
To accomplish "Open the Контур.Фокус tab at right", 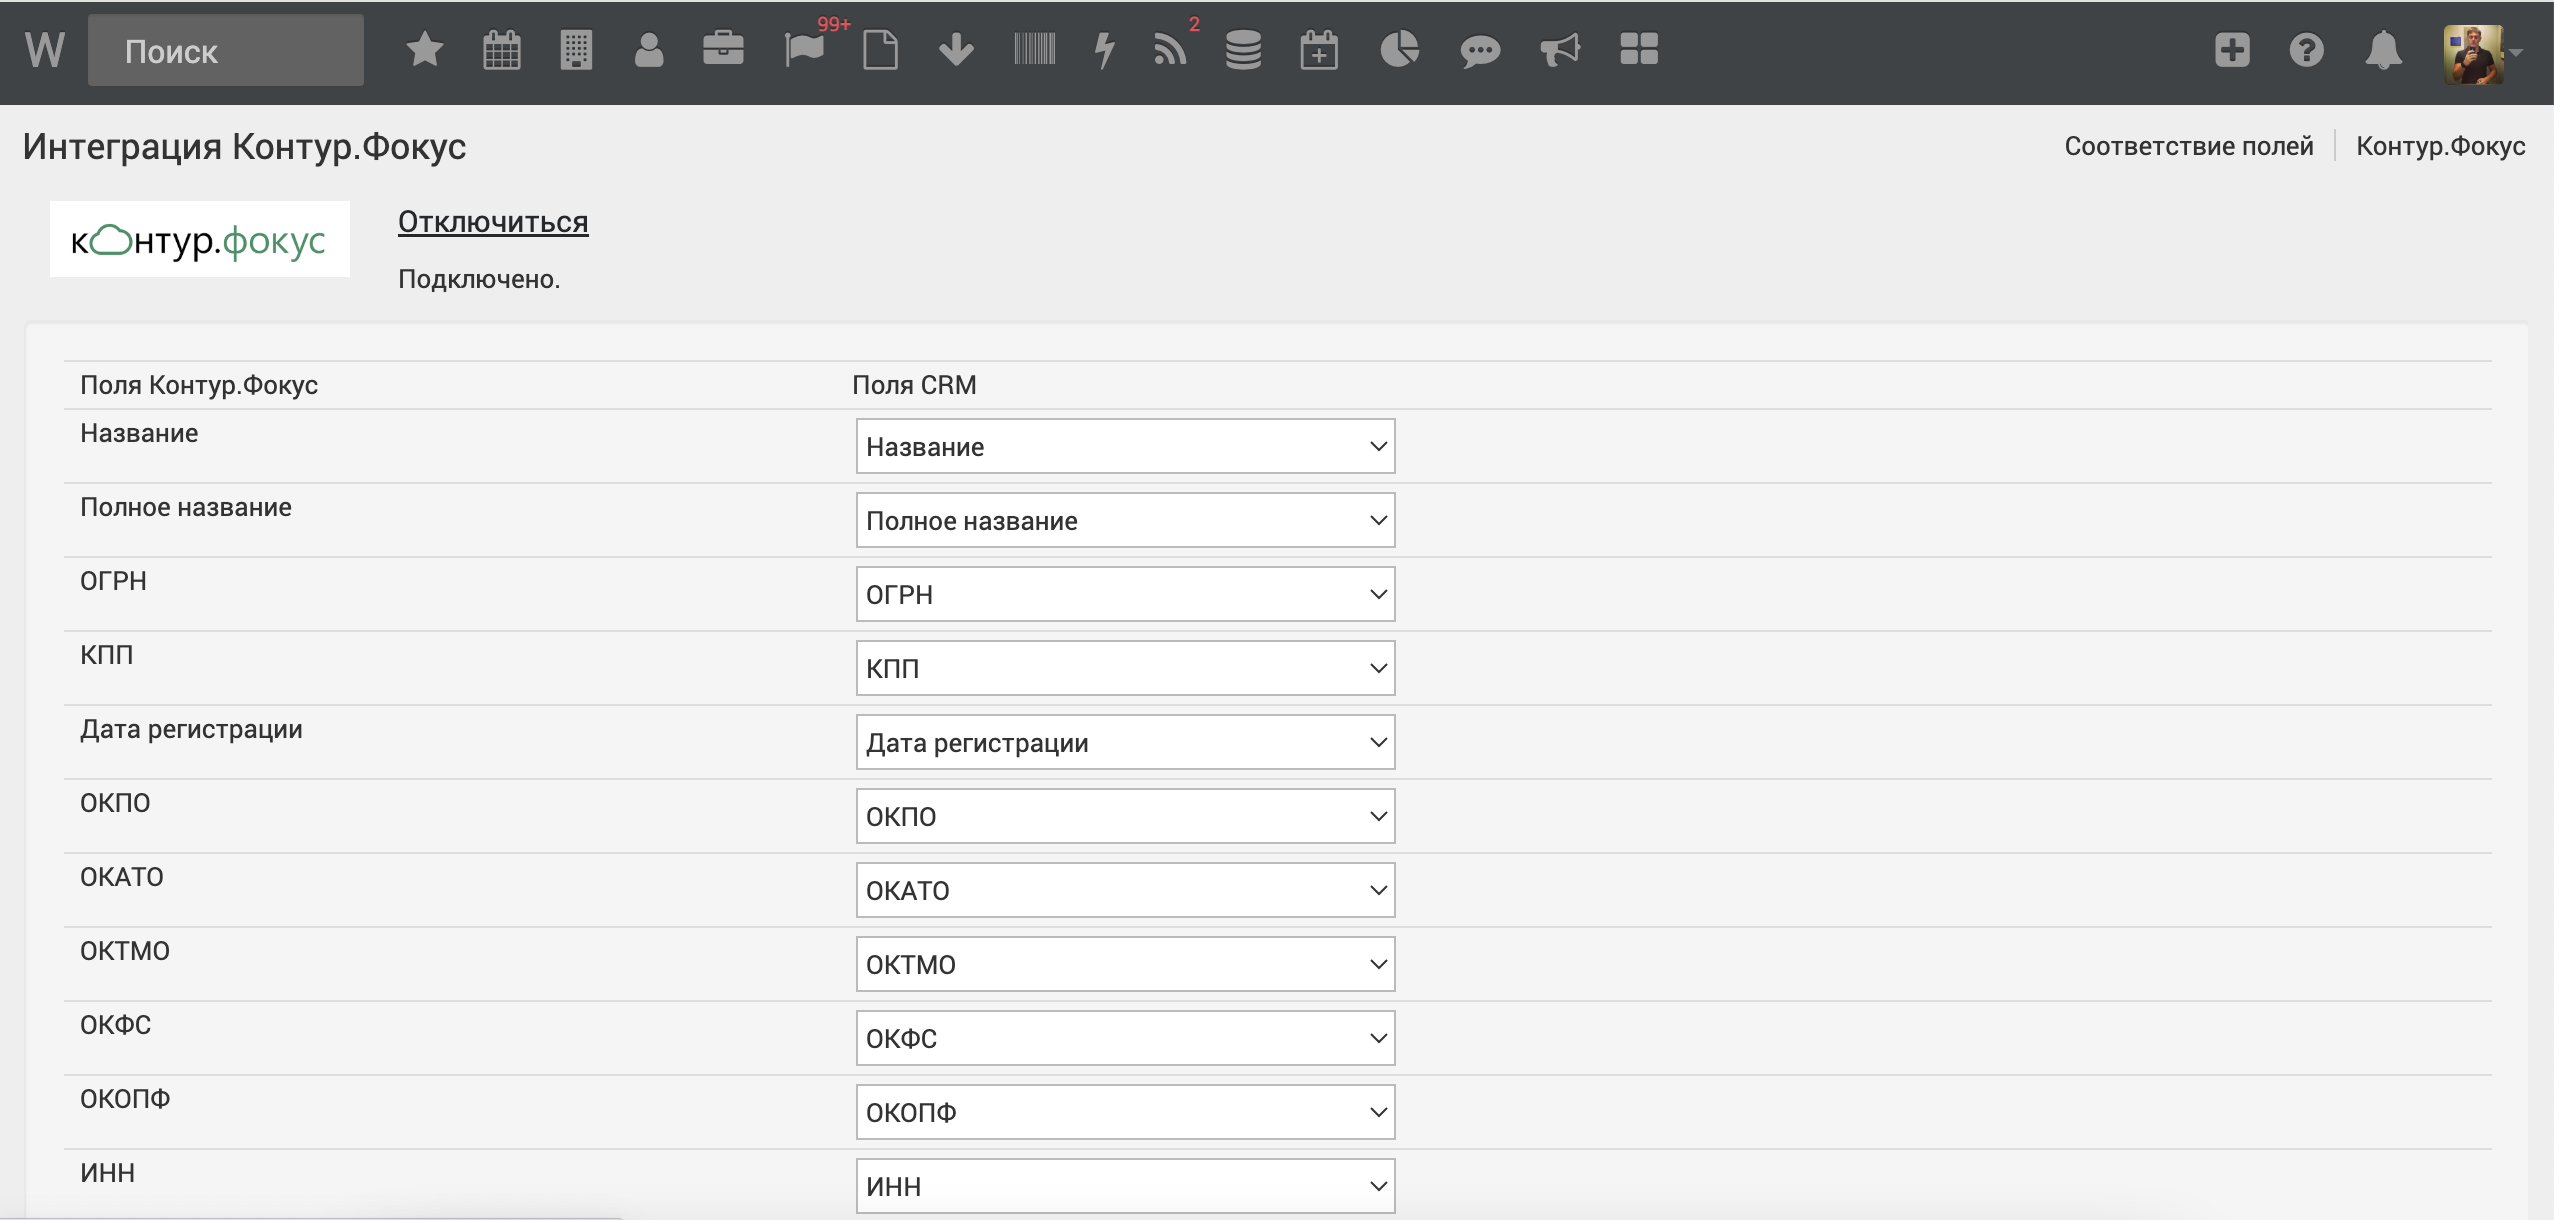I will 2440,146.
